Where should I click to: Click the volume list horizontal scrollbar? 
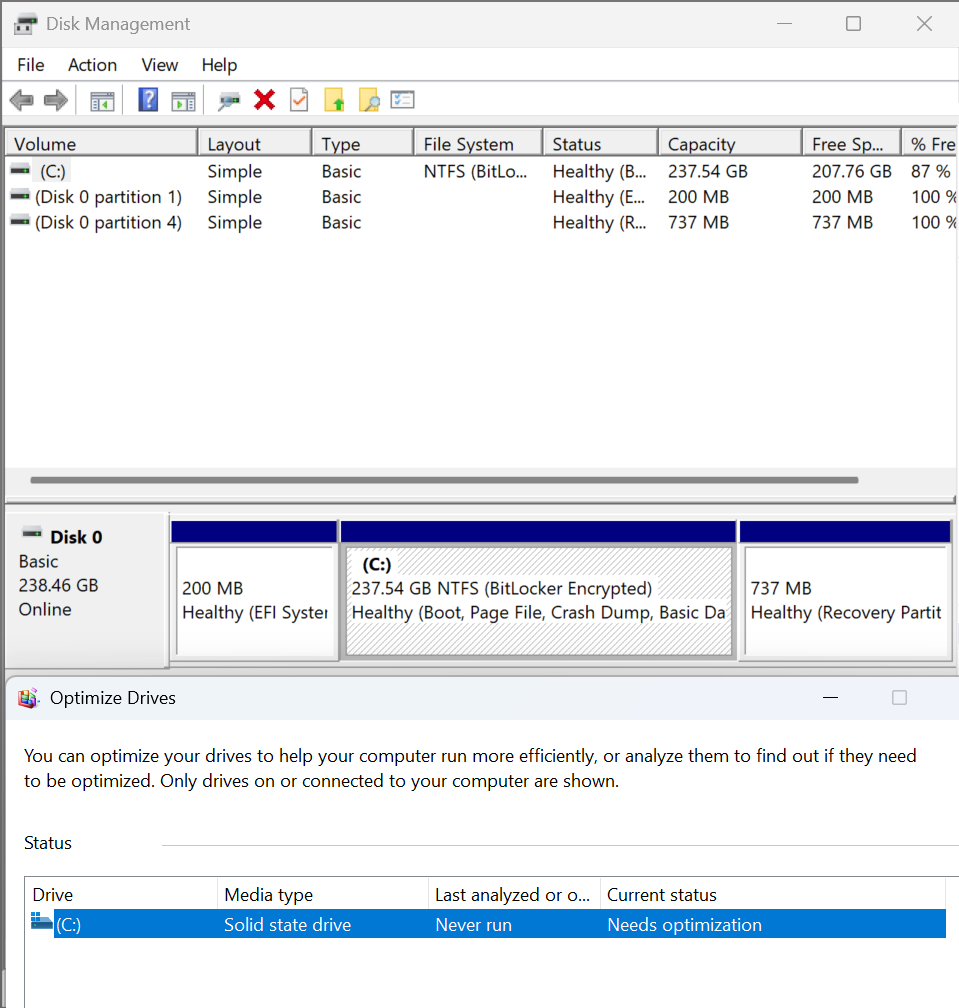tap(444, 480)
